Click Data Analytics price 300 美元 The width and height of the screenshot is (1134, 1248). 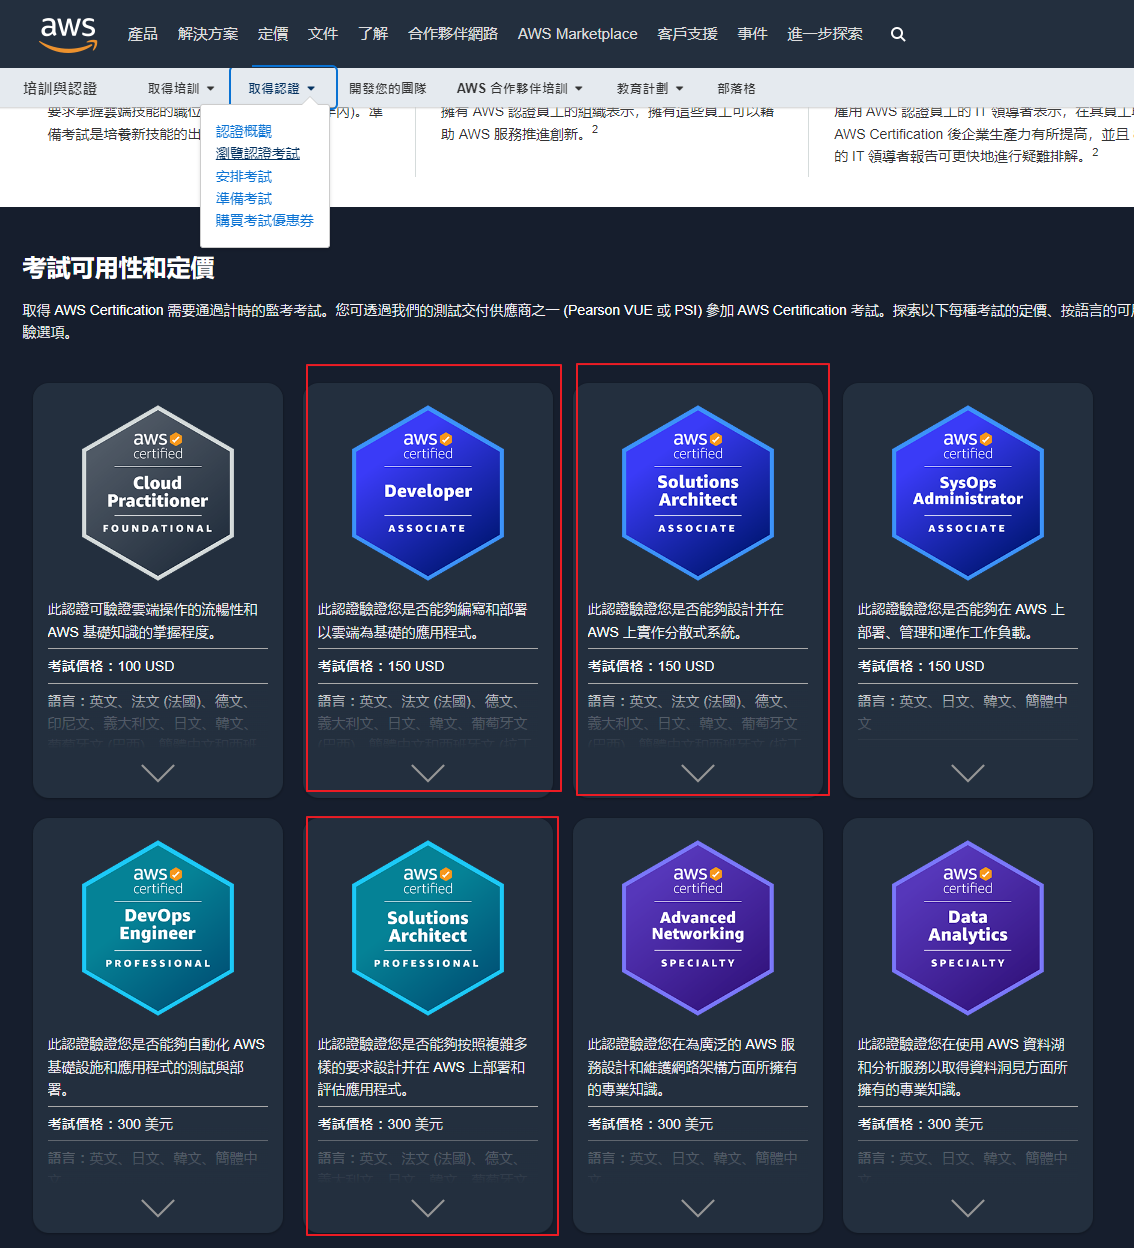point(921,1124)
